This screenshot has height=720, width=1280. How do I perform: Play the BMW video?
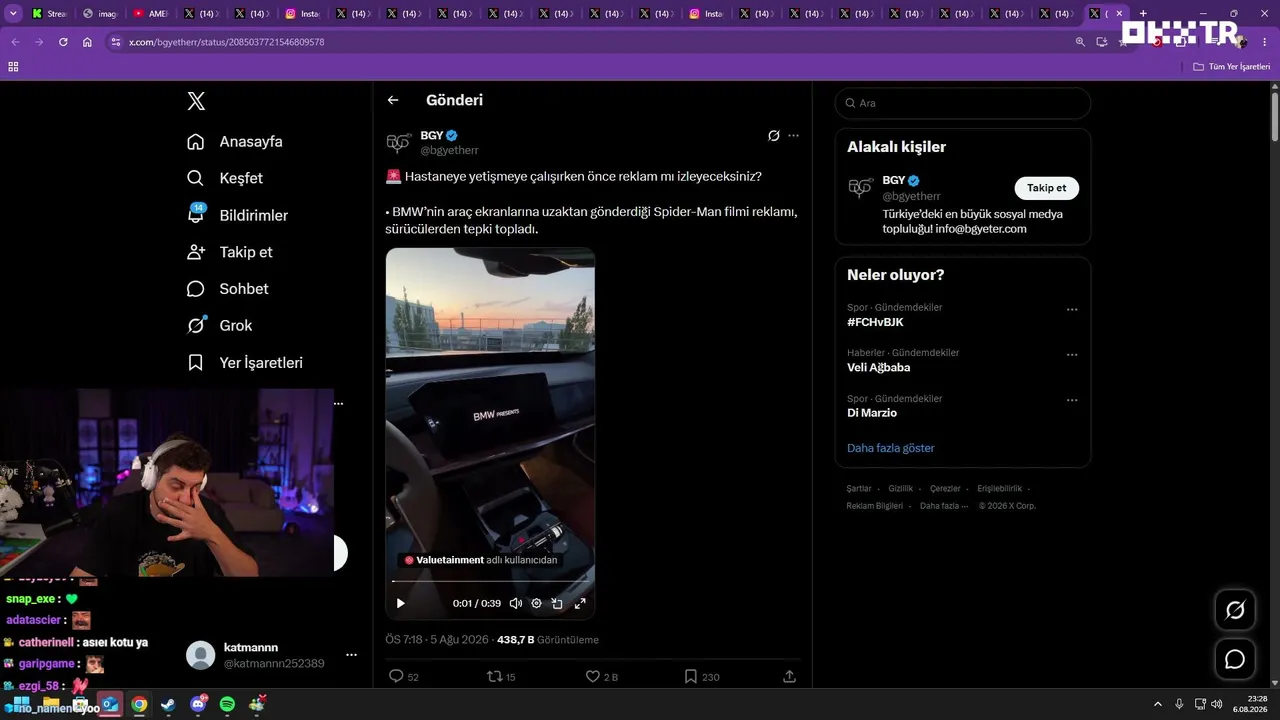[401, 603]
